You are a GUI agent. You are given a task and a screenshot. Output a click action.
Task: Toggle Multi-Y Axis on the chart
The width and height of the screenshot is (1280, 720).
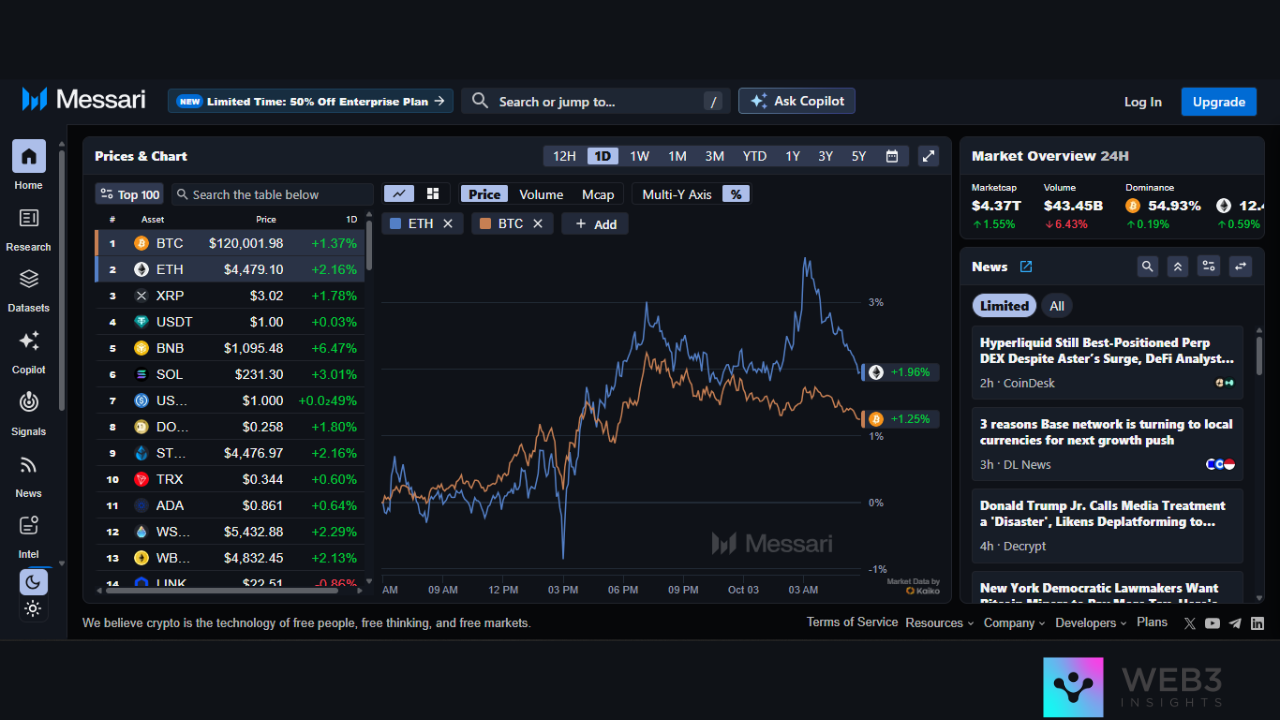pyautogui.click(x=677, y=194)
